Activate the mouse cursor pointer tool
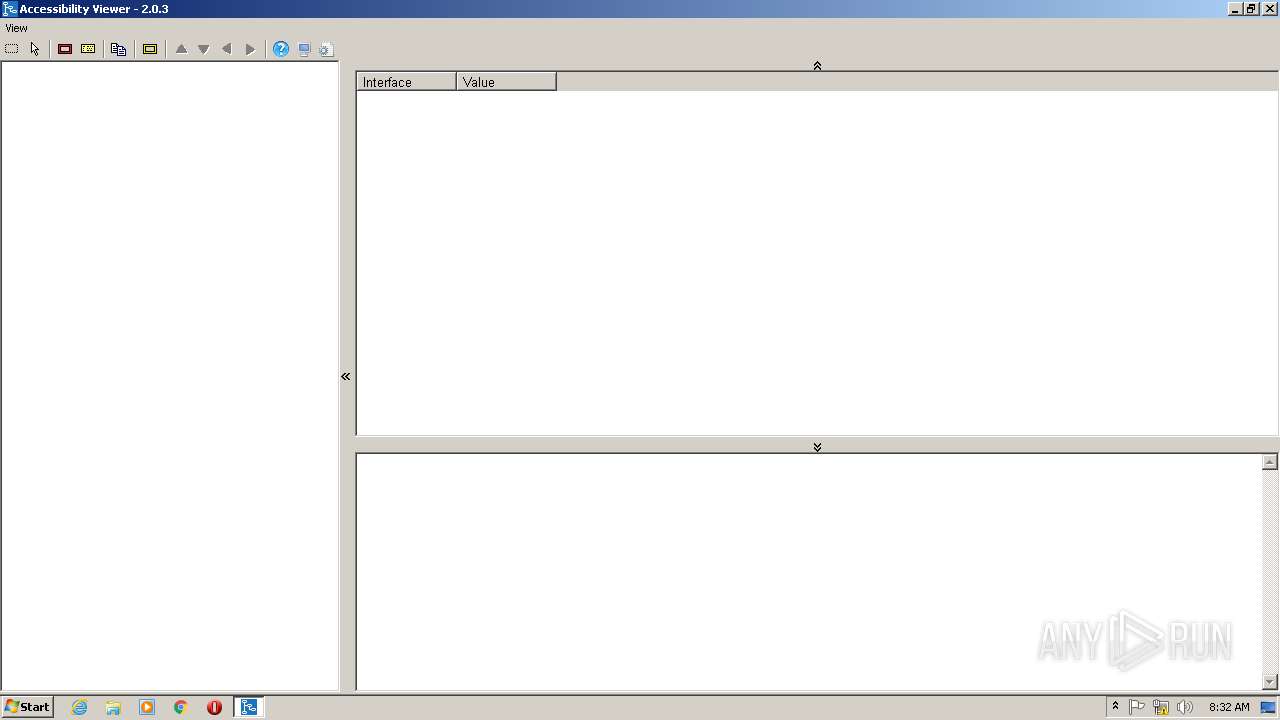 35,49
